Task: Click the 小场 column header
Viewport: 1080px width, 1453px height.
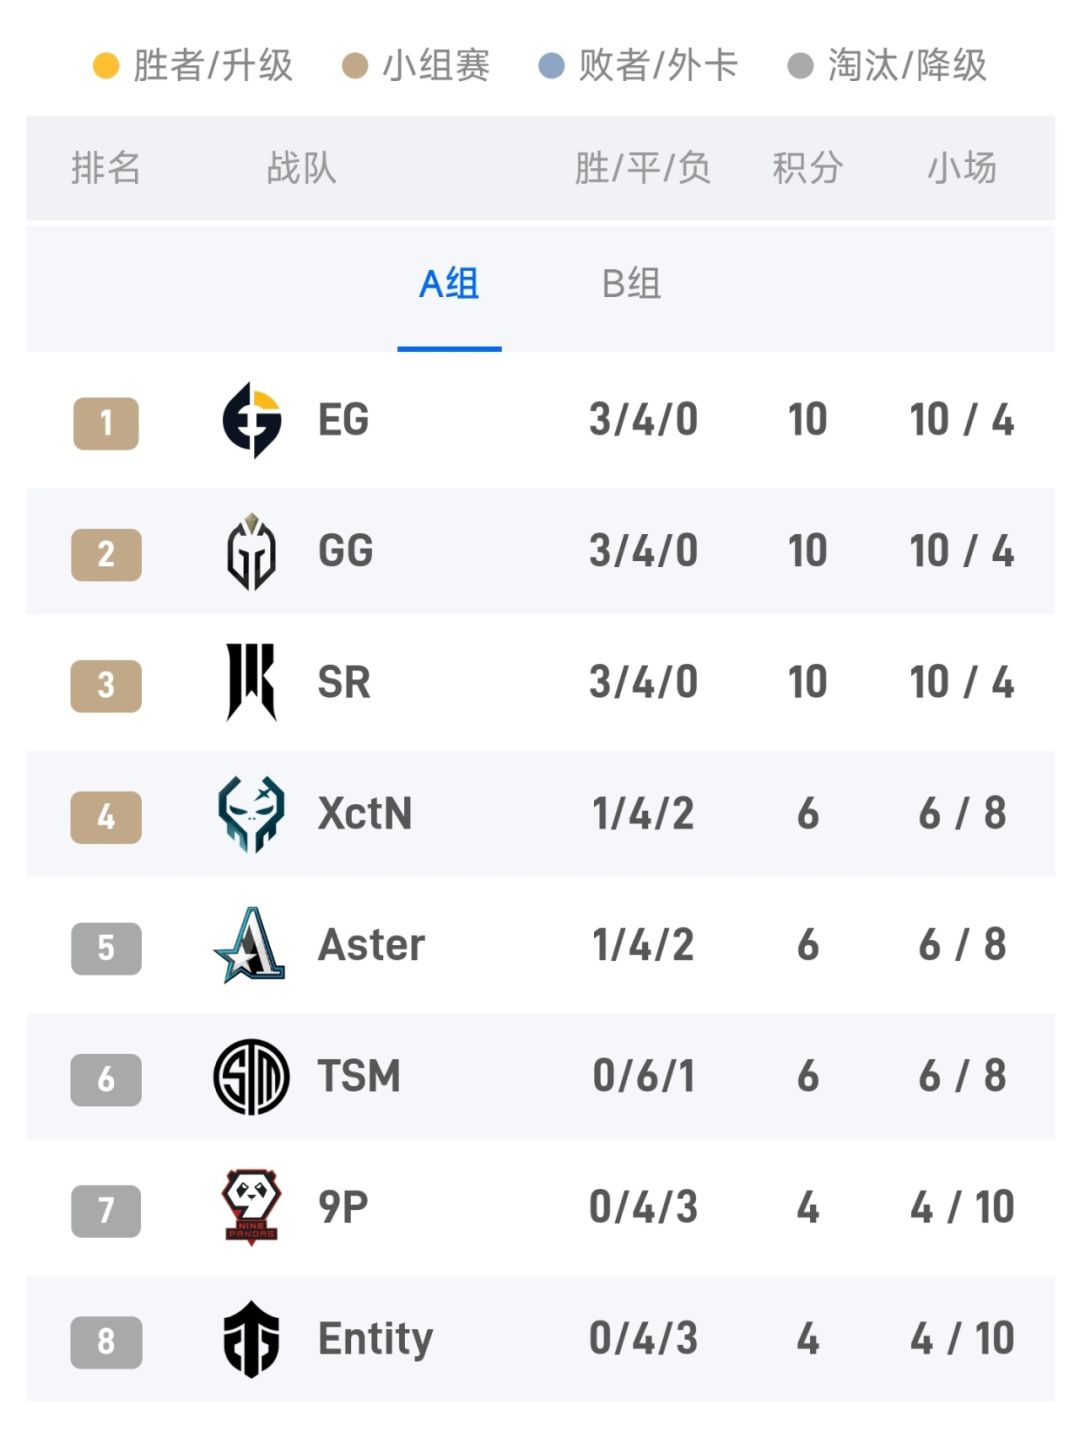Action: click(x=961, y=168)
